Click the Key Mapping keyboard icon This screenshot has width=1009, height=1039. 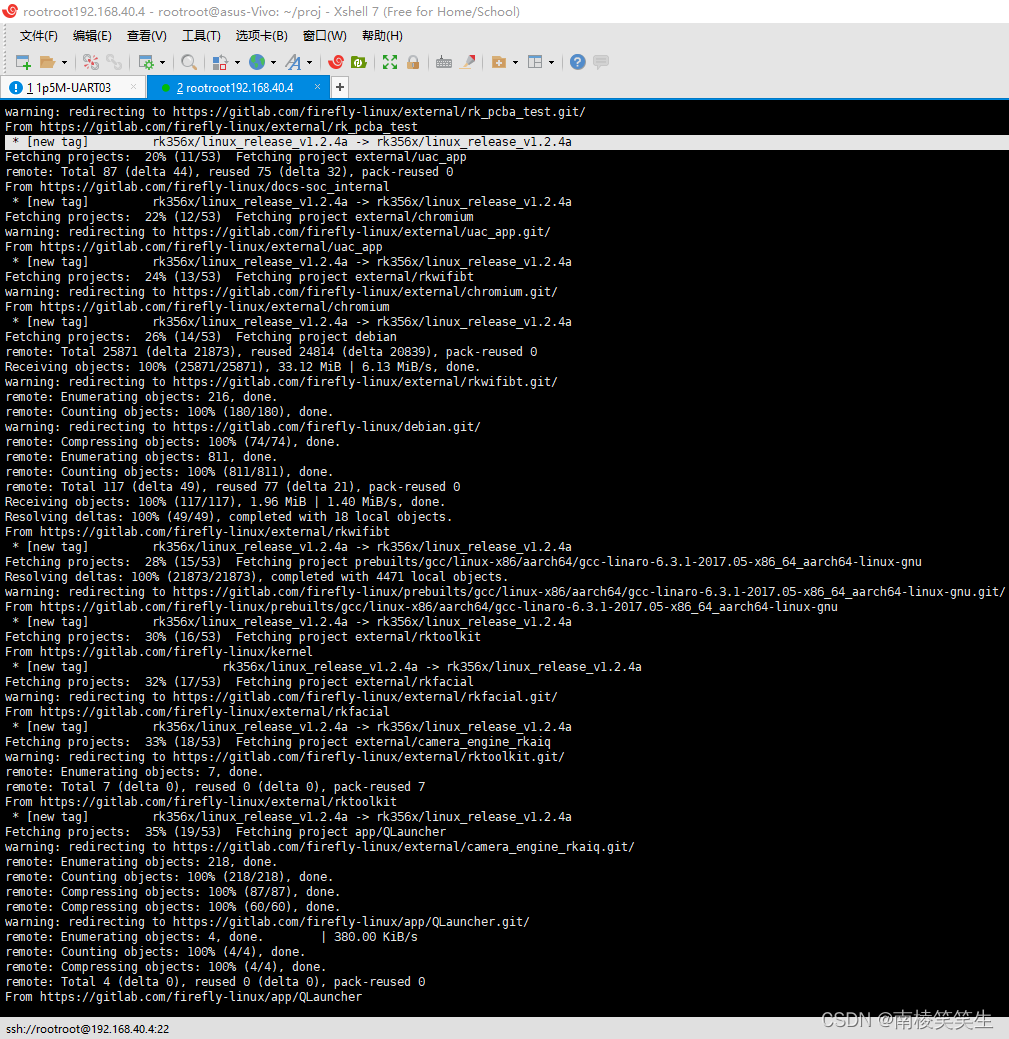pos(444,62)
